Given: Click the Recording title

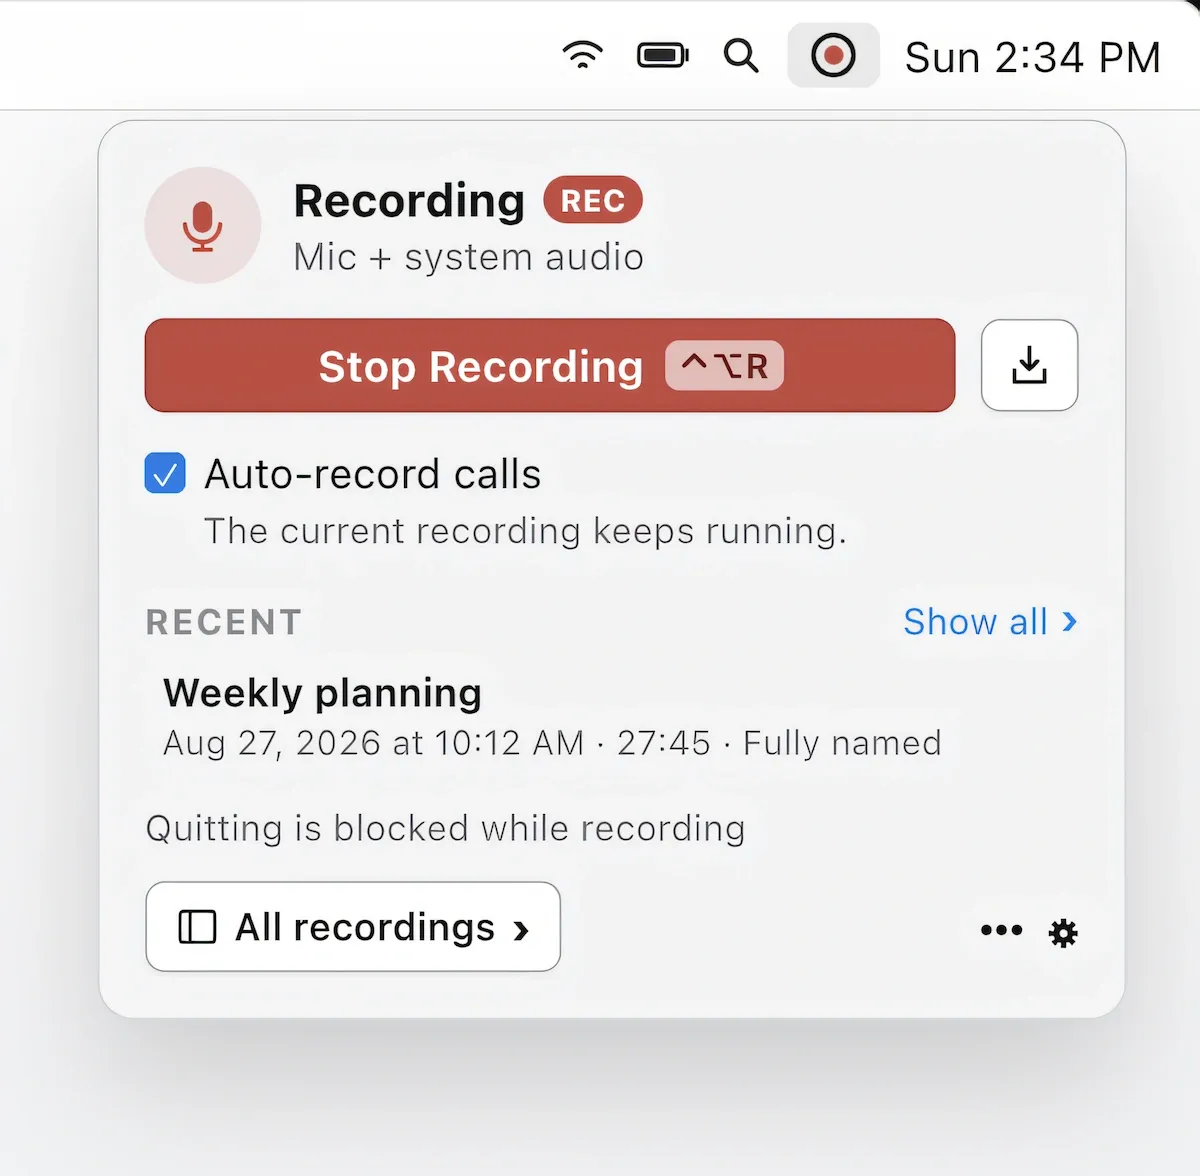Looking at the screenshot, I should tap(409, 201).
